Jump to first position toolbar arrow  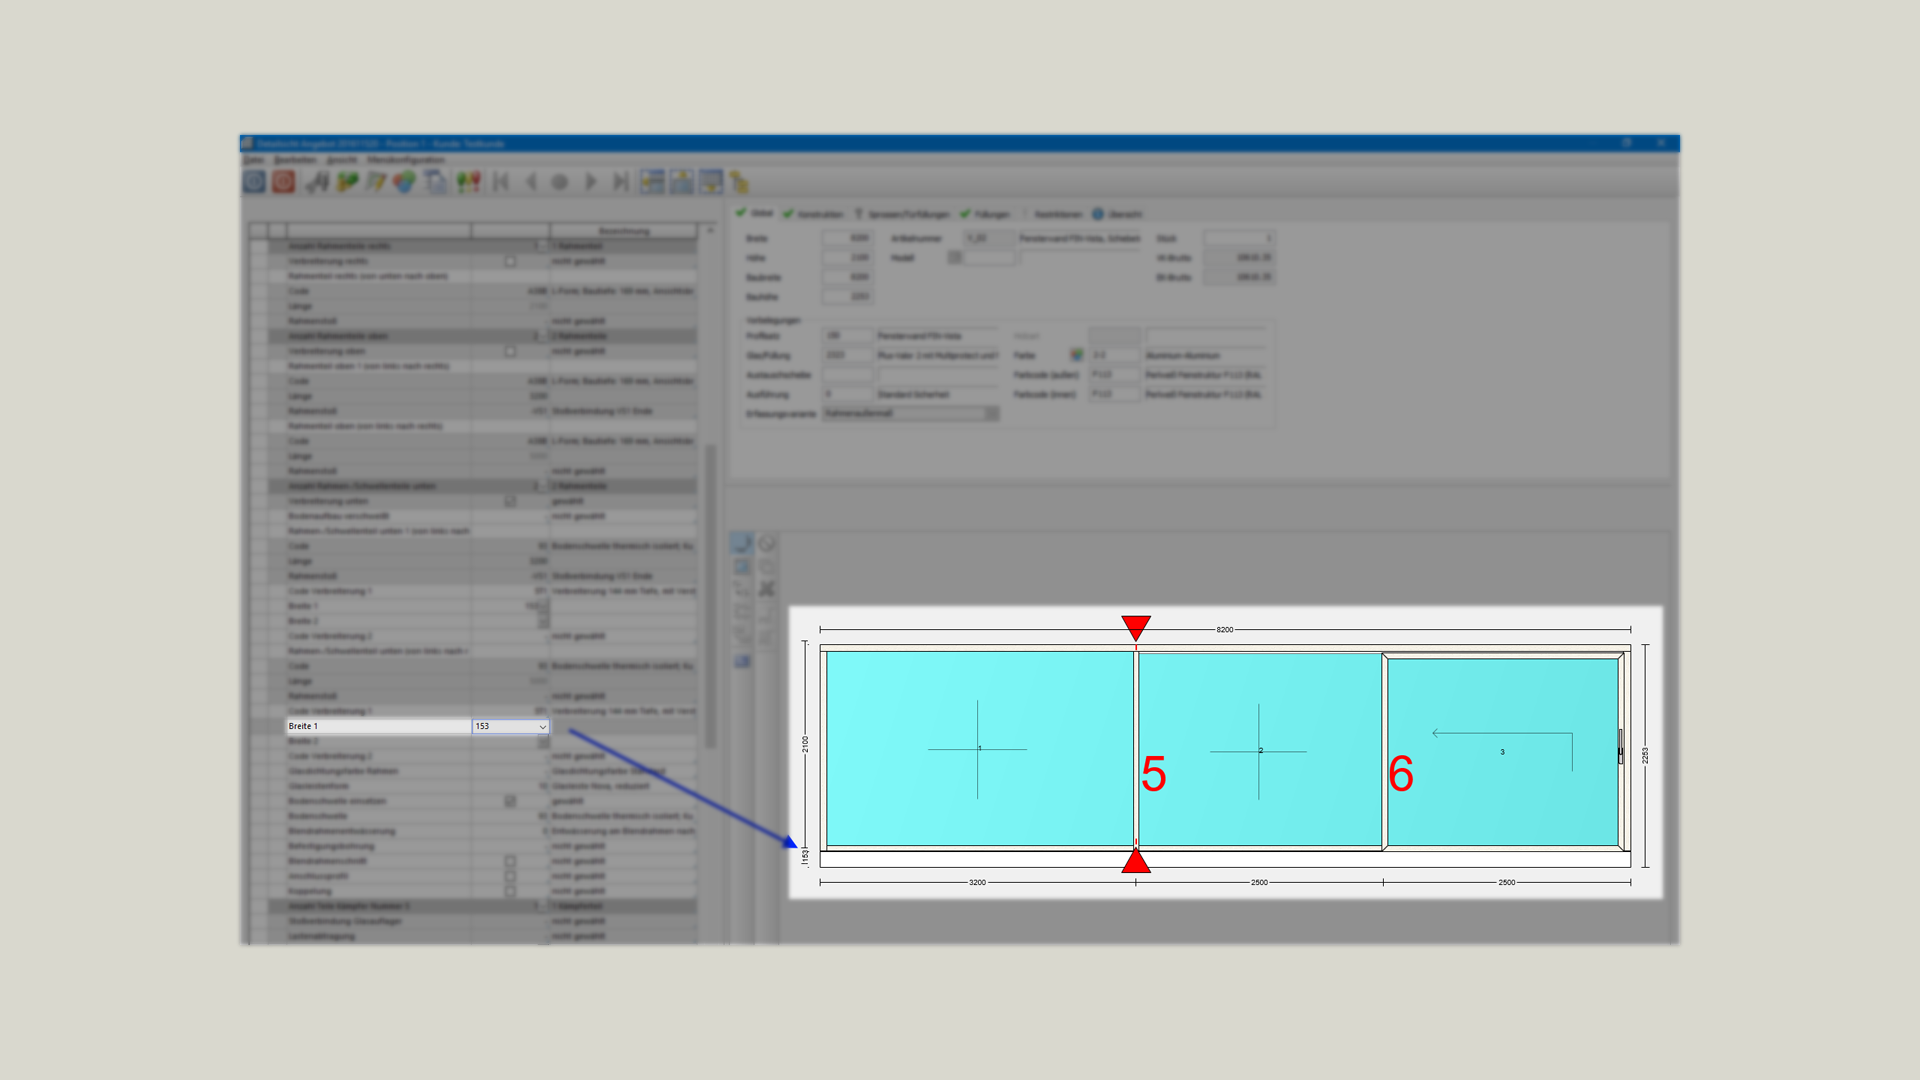(501, 182)
